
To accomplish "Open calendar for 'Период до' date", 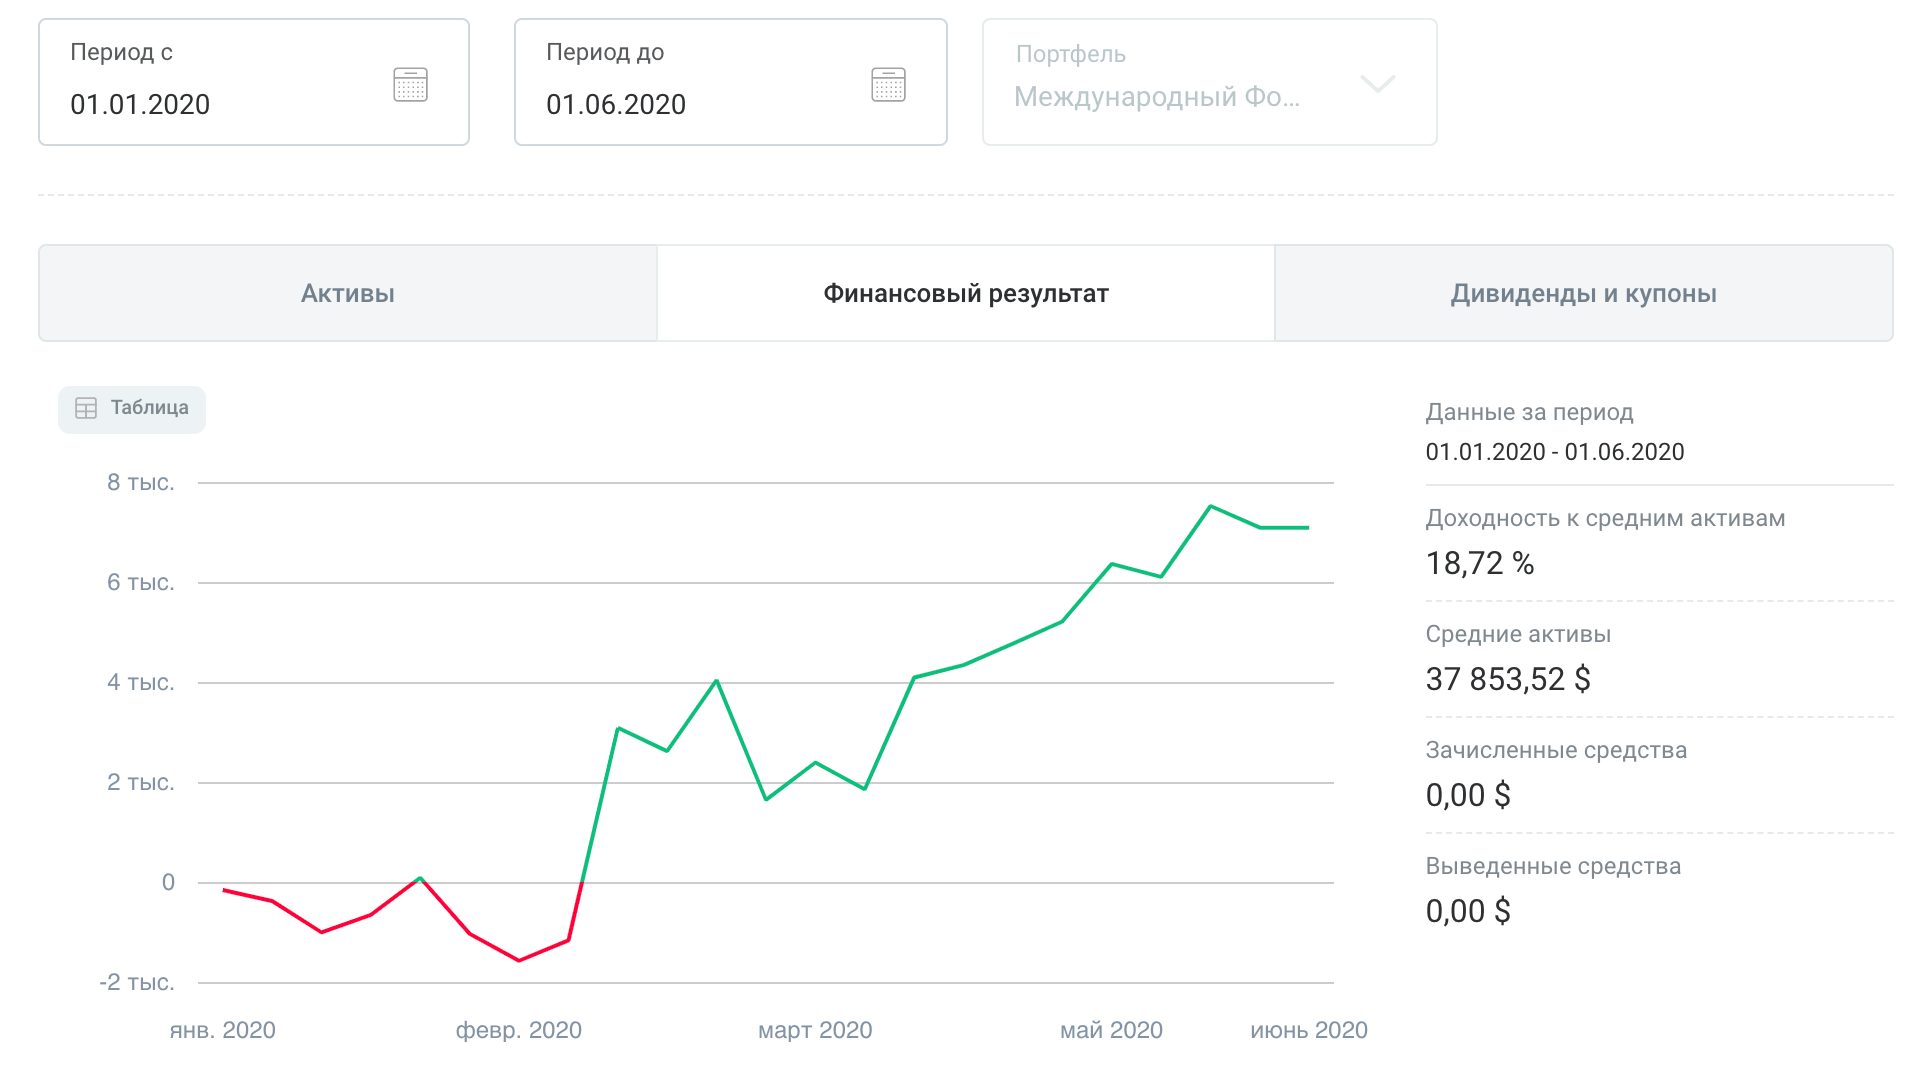I will point(888,85).
